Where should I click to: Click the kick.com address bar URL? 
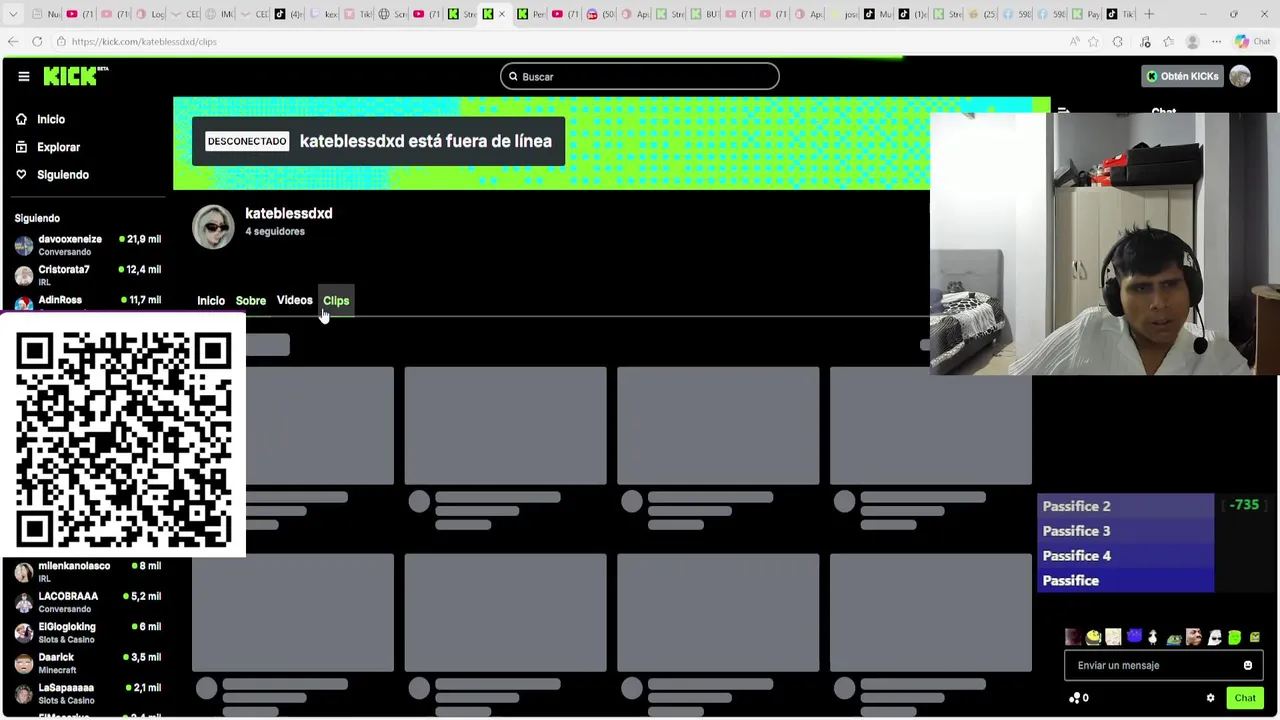144,42
